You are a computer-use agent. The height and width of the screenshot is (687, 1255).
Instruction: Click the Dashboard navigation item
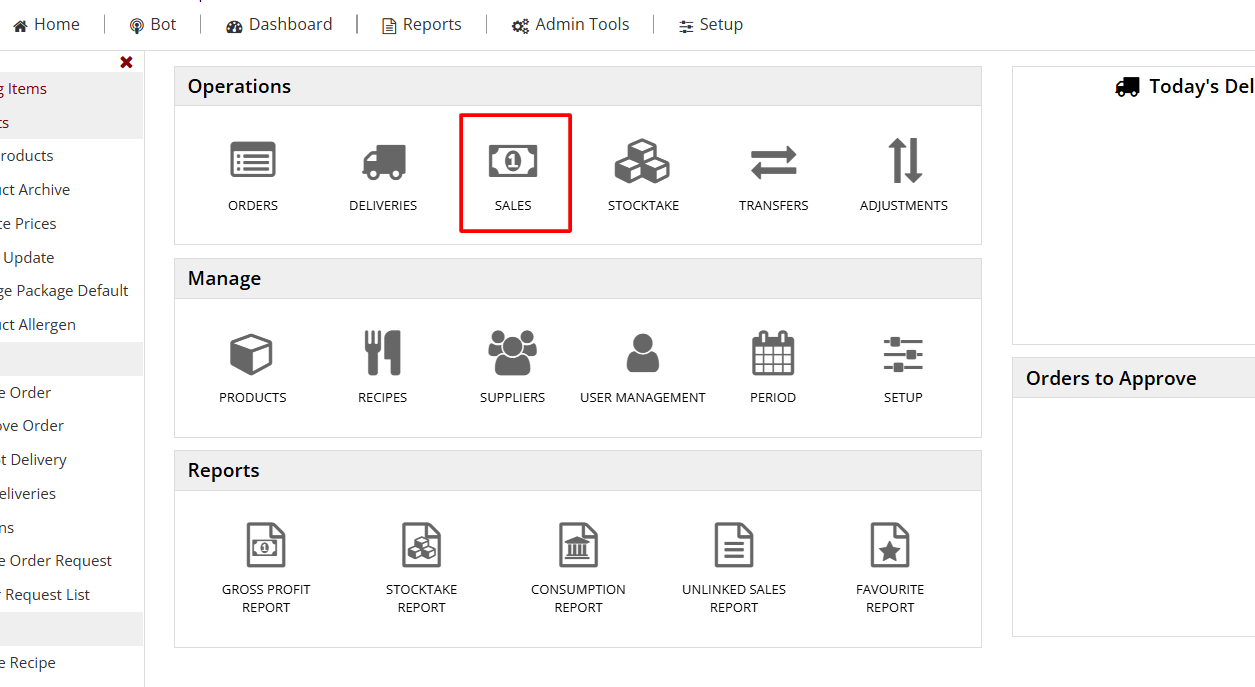pos(279,25)
